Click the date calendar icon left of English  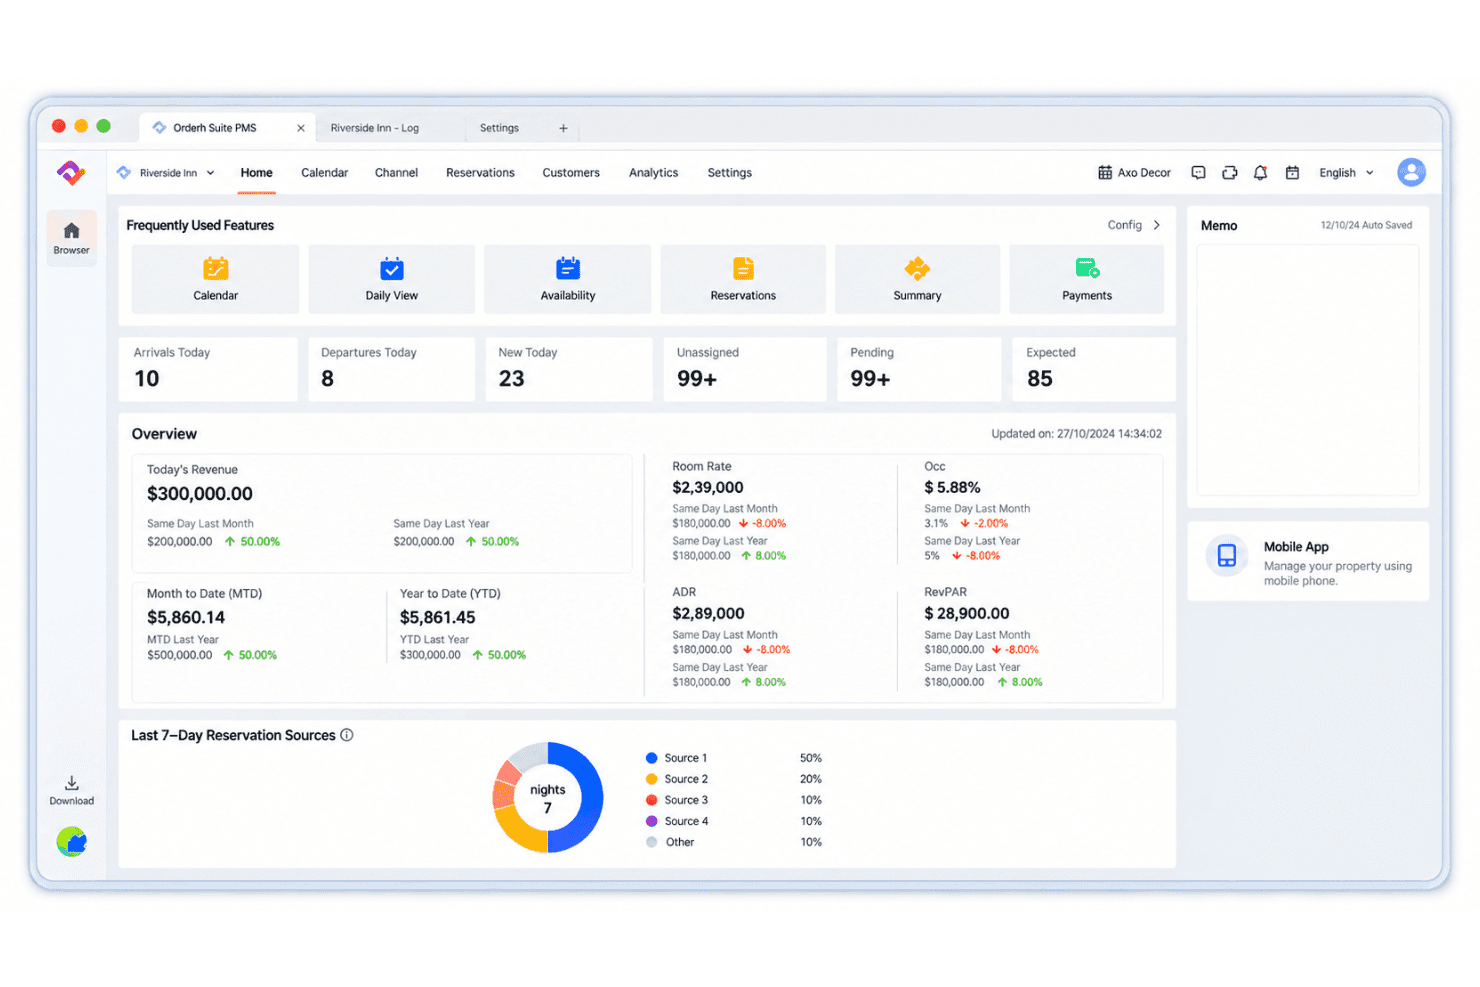point(1292,173)
